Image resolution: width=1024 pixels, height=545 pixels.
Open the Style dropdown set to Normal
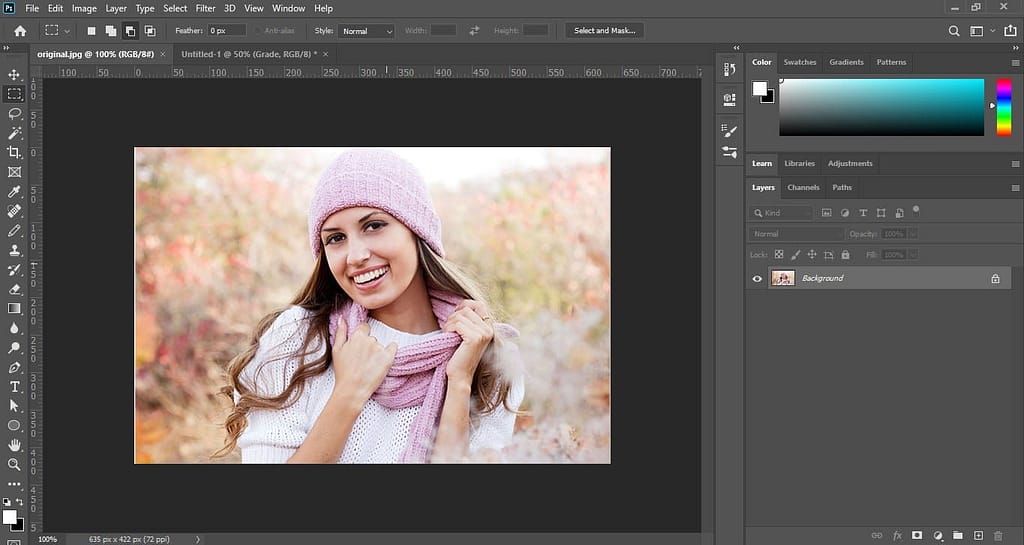click(366, 31)
